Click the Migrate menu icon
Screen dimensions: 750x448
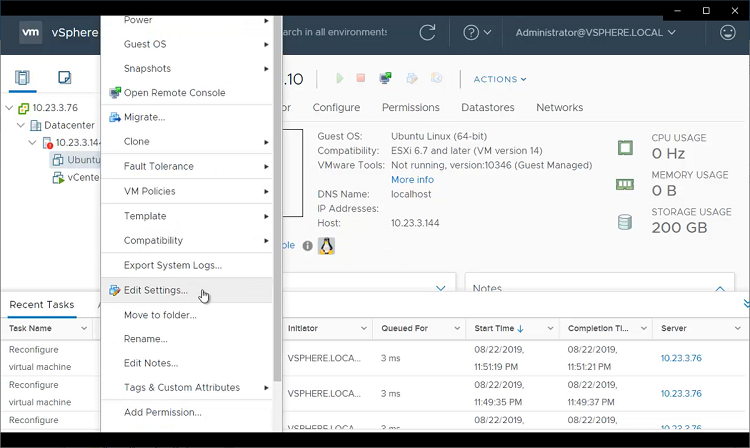pos(115,117)
